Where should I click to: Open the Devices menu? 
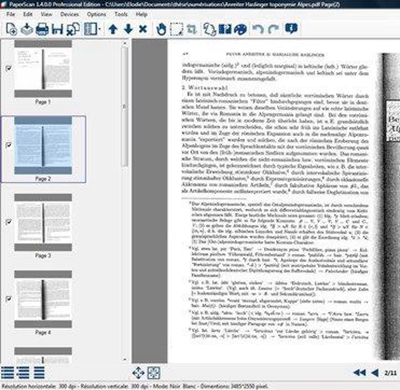(69, 14)
